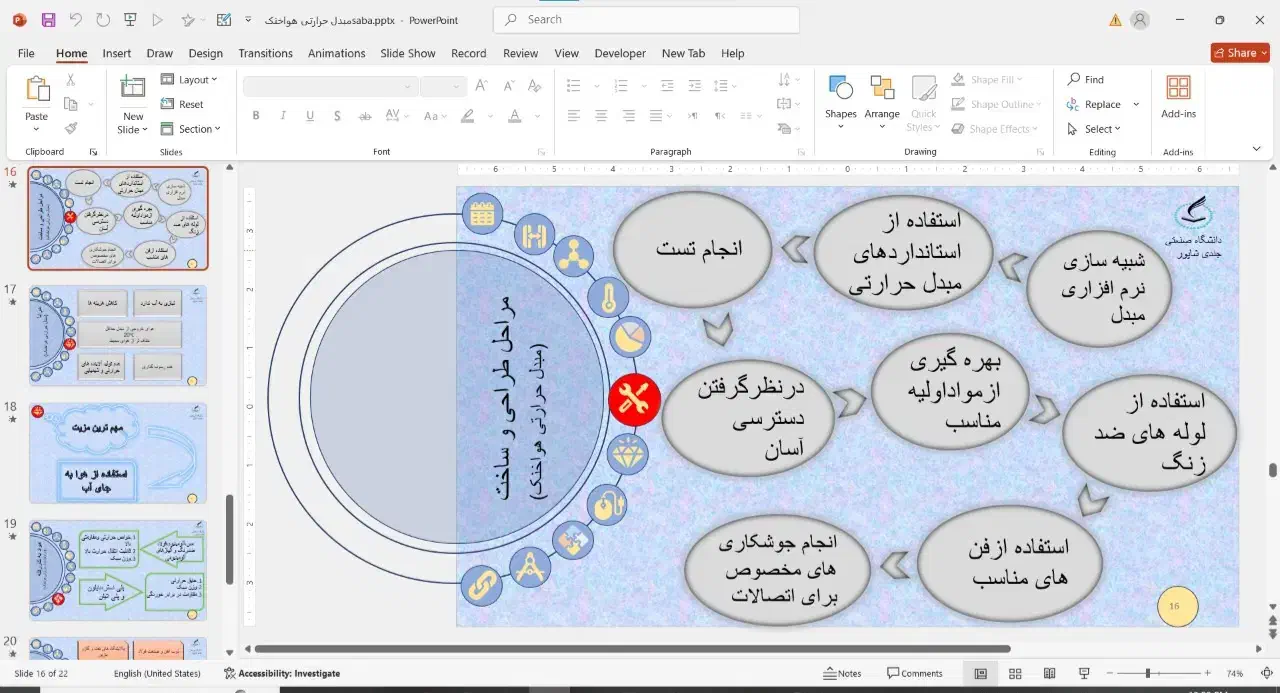
Task: Open the Font Size dropdown
Action: pyautogui.click(x=456, y=85)
